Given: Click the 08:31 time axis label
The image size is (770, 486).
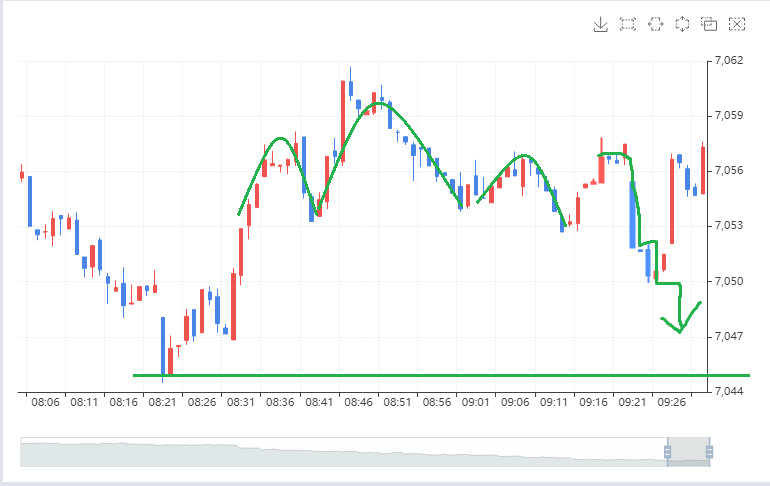Looking at the screenshot, I should [241, 403].
